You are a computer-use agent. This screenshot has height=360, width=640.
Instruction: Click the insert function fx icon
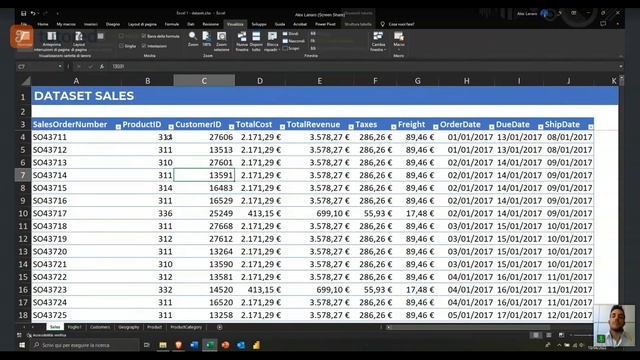pyautogui.click(x=101, y=66)
